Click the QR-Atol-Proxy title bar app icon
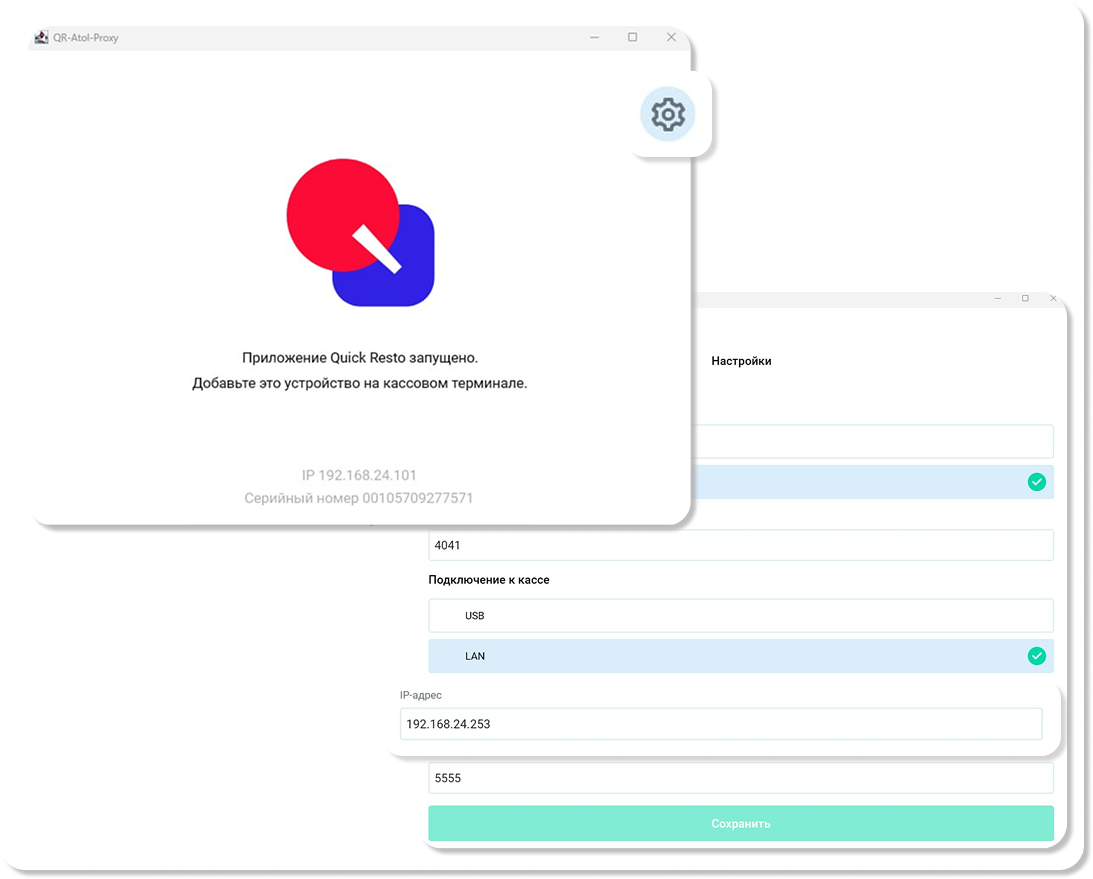Screen dimensions: 1093x879 [x=41, y=37]
